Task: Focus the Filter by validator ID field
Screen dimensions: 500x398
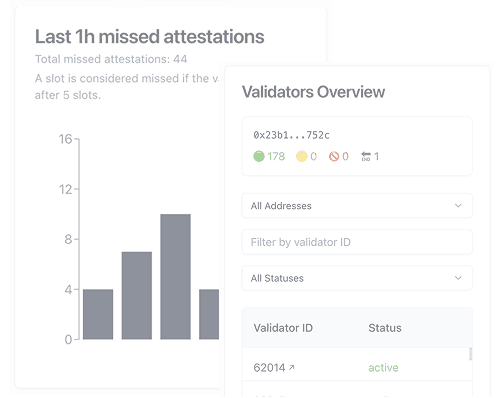Action: click(x=357, y=242)
